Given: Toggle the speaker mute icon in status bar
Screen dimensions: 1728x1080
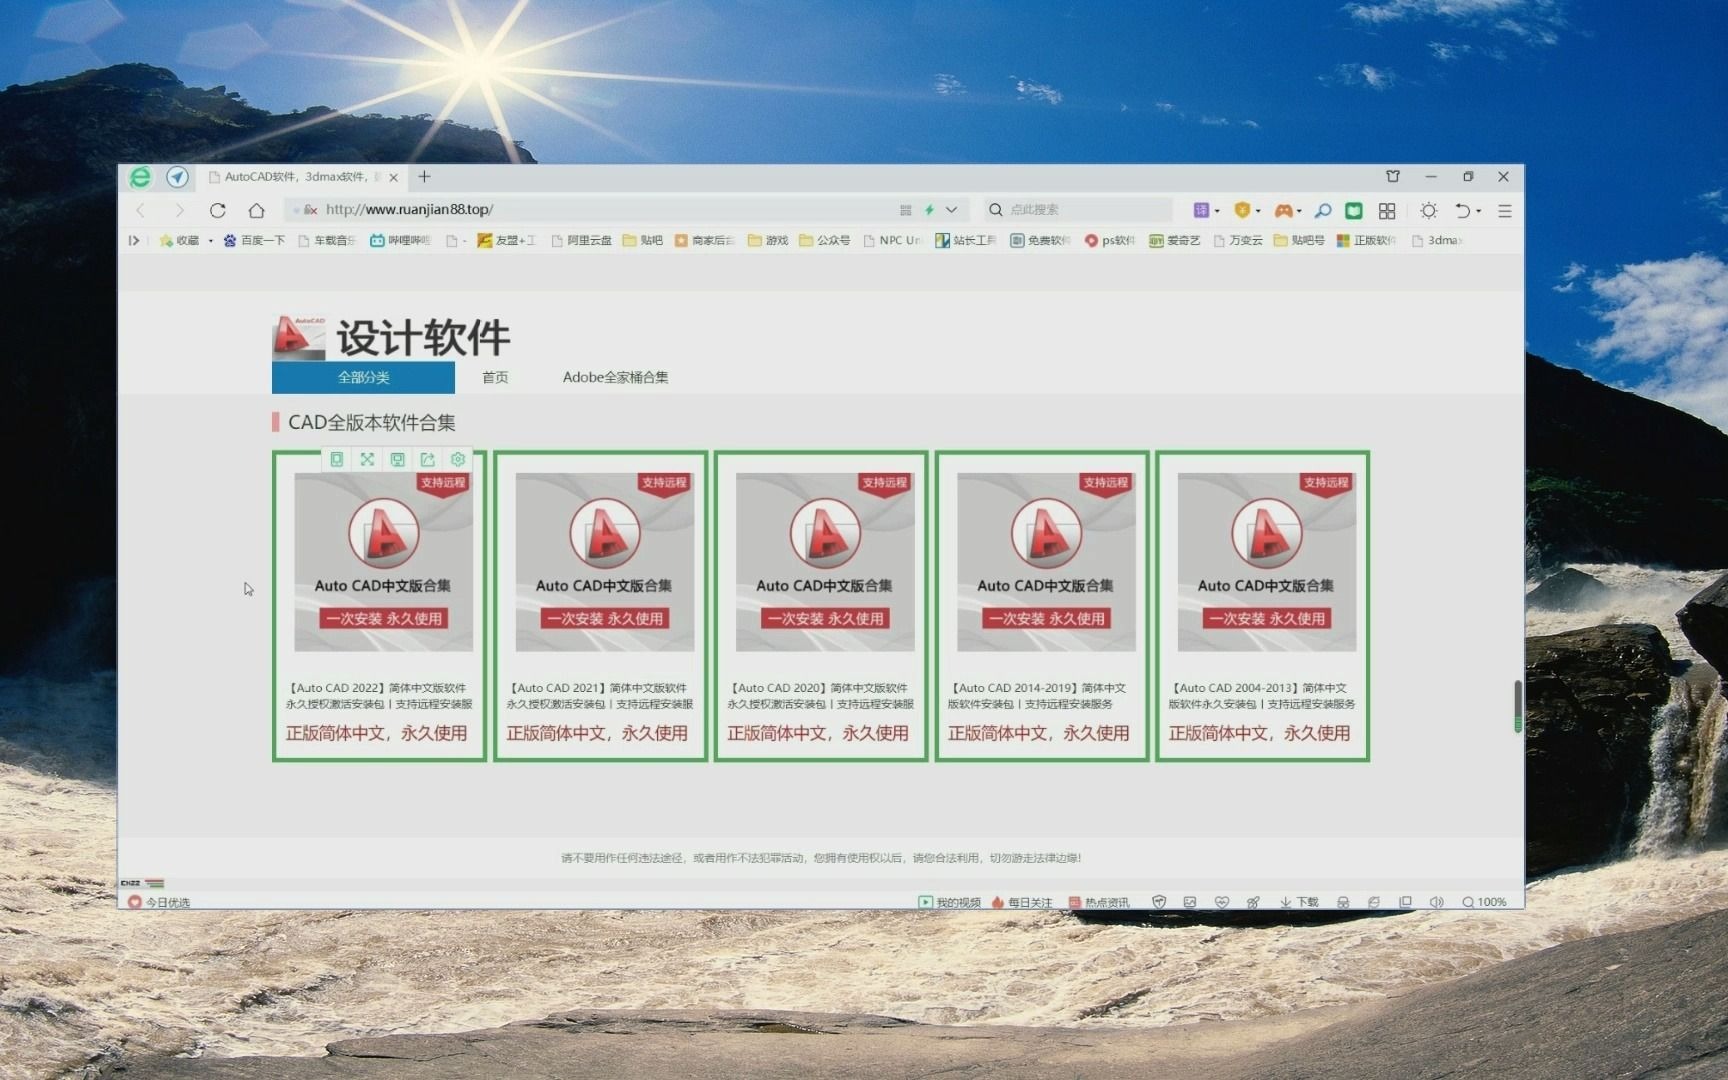Looking at the screenshot, I should click(x=1436, y=902).
